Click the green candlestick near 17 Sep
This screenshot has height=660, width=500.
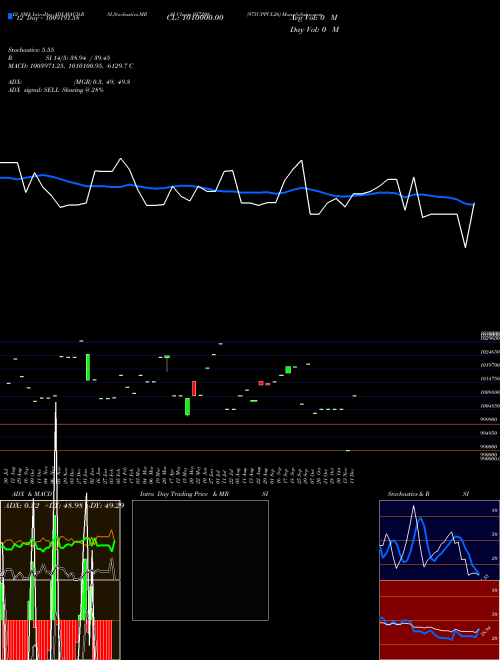pyautogui.click(x=288, y=370)
